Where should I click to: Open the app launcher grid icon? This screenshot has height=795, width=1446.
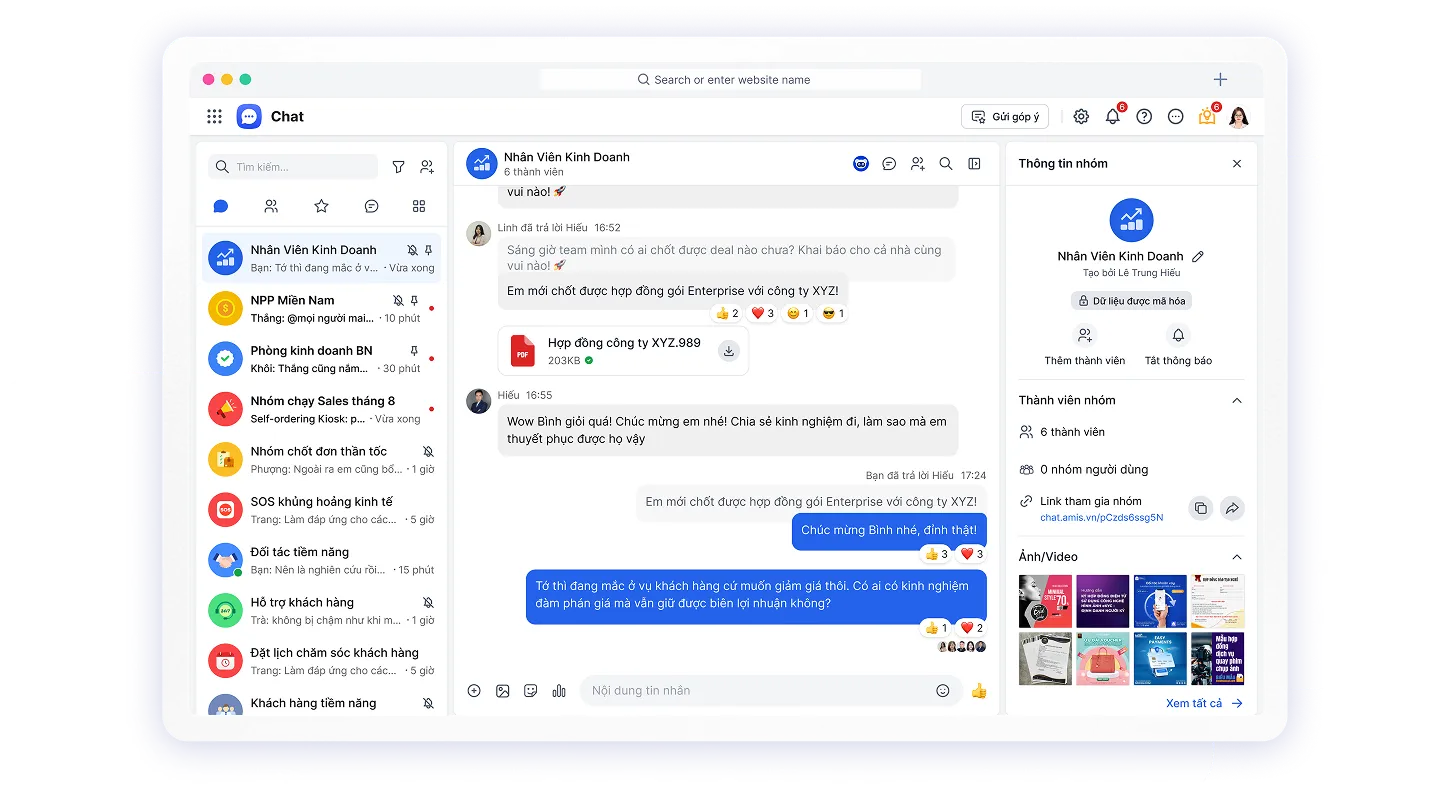pos(214,117)
